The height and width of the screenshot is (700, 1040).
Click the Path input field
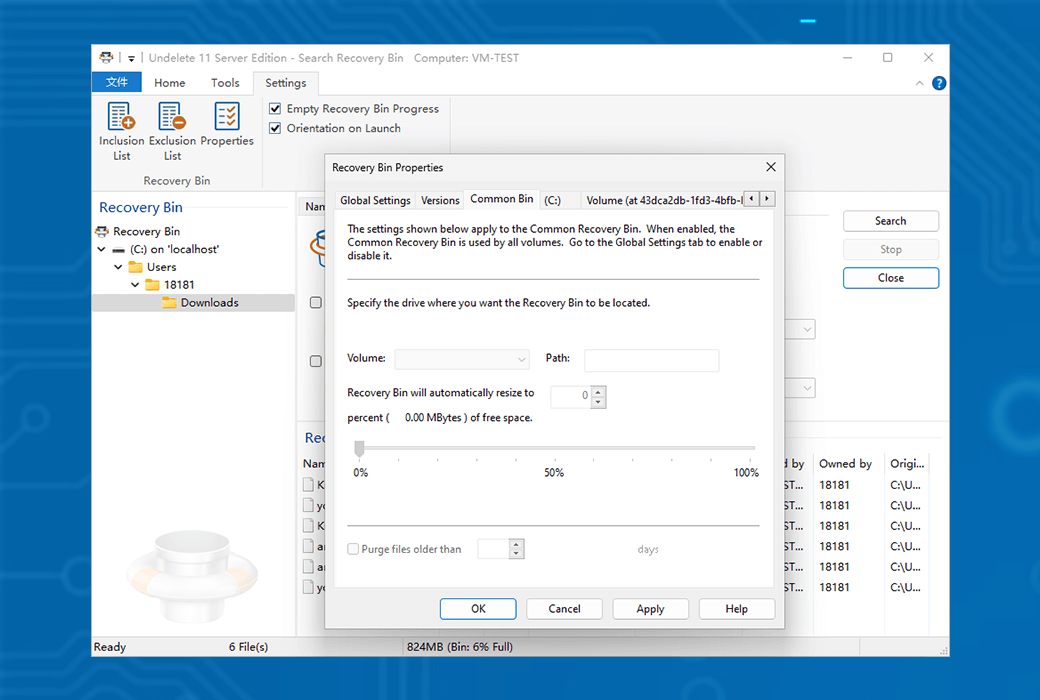tap(651, 360)
